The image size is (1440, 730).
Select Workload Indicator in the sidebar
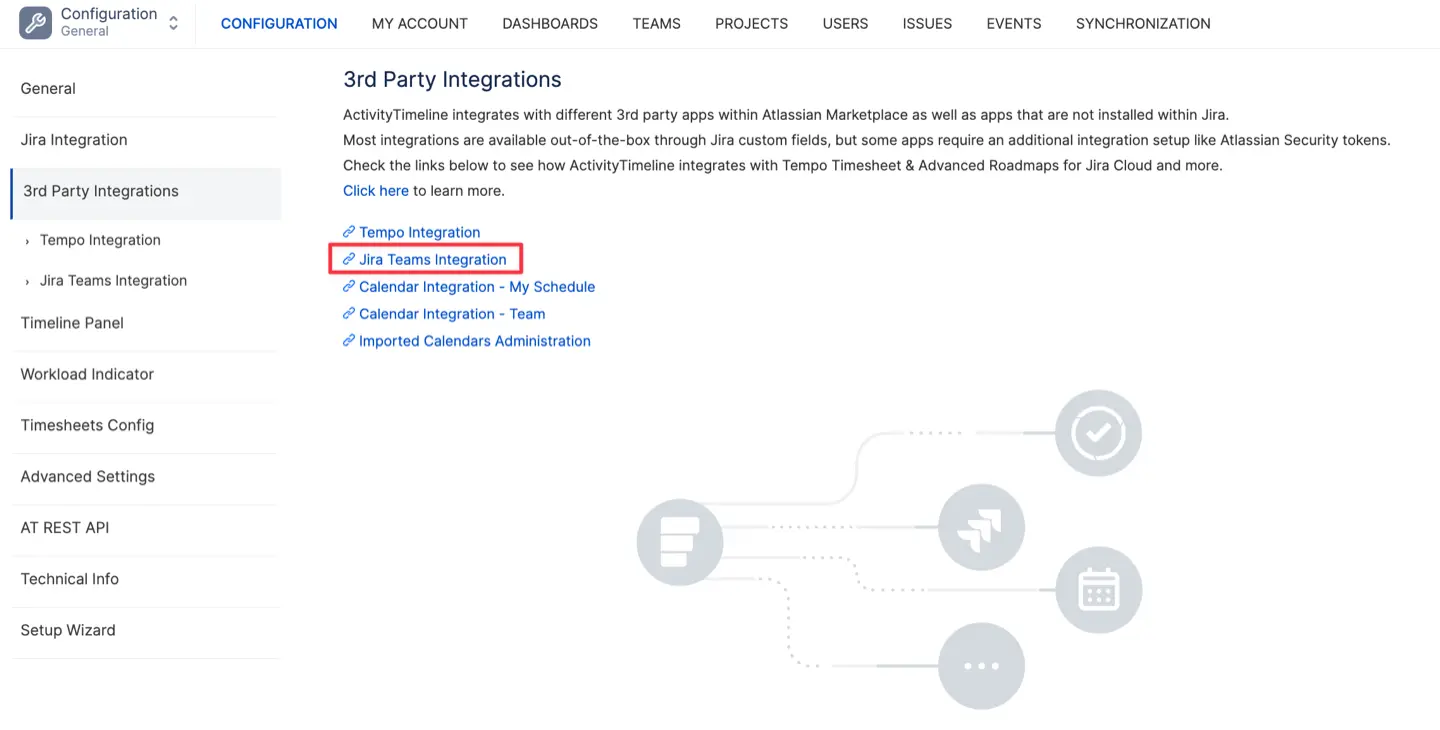(x=87, y=374)
